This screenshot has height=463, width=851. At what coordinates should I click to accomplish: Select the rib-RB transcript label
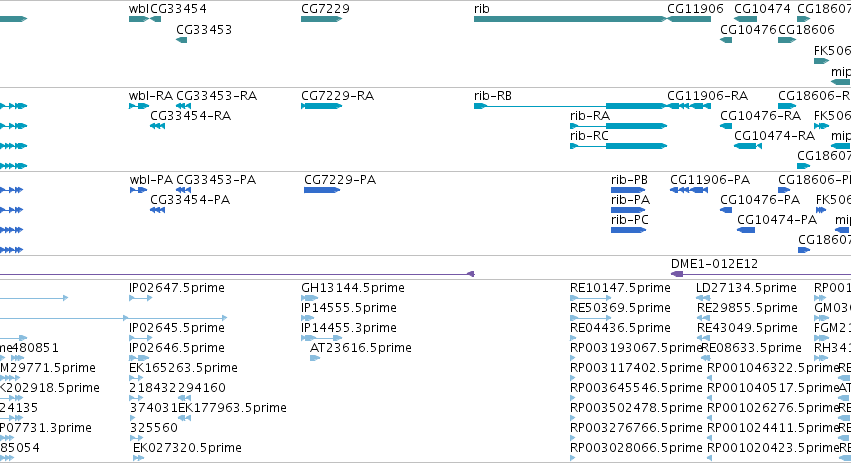(493, 96)
